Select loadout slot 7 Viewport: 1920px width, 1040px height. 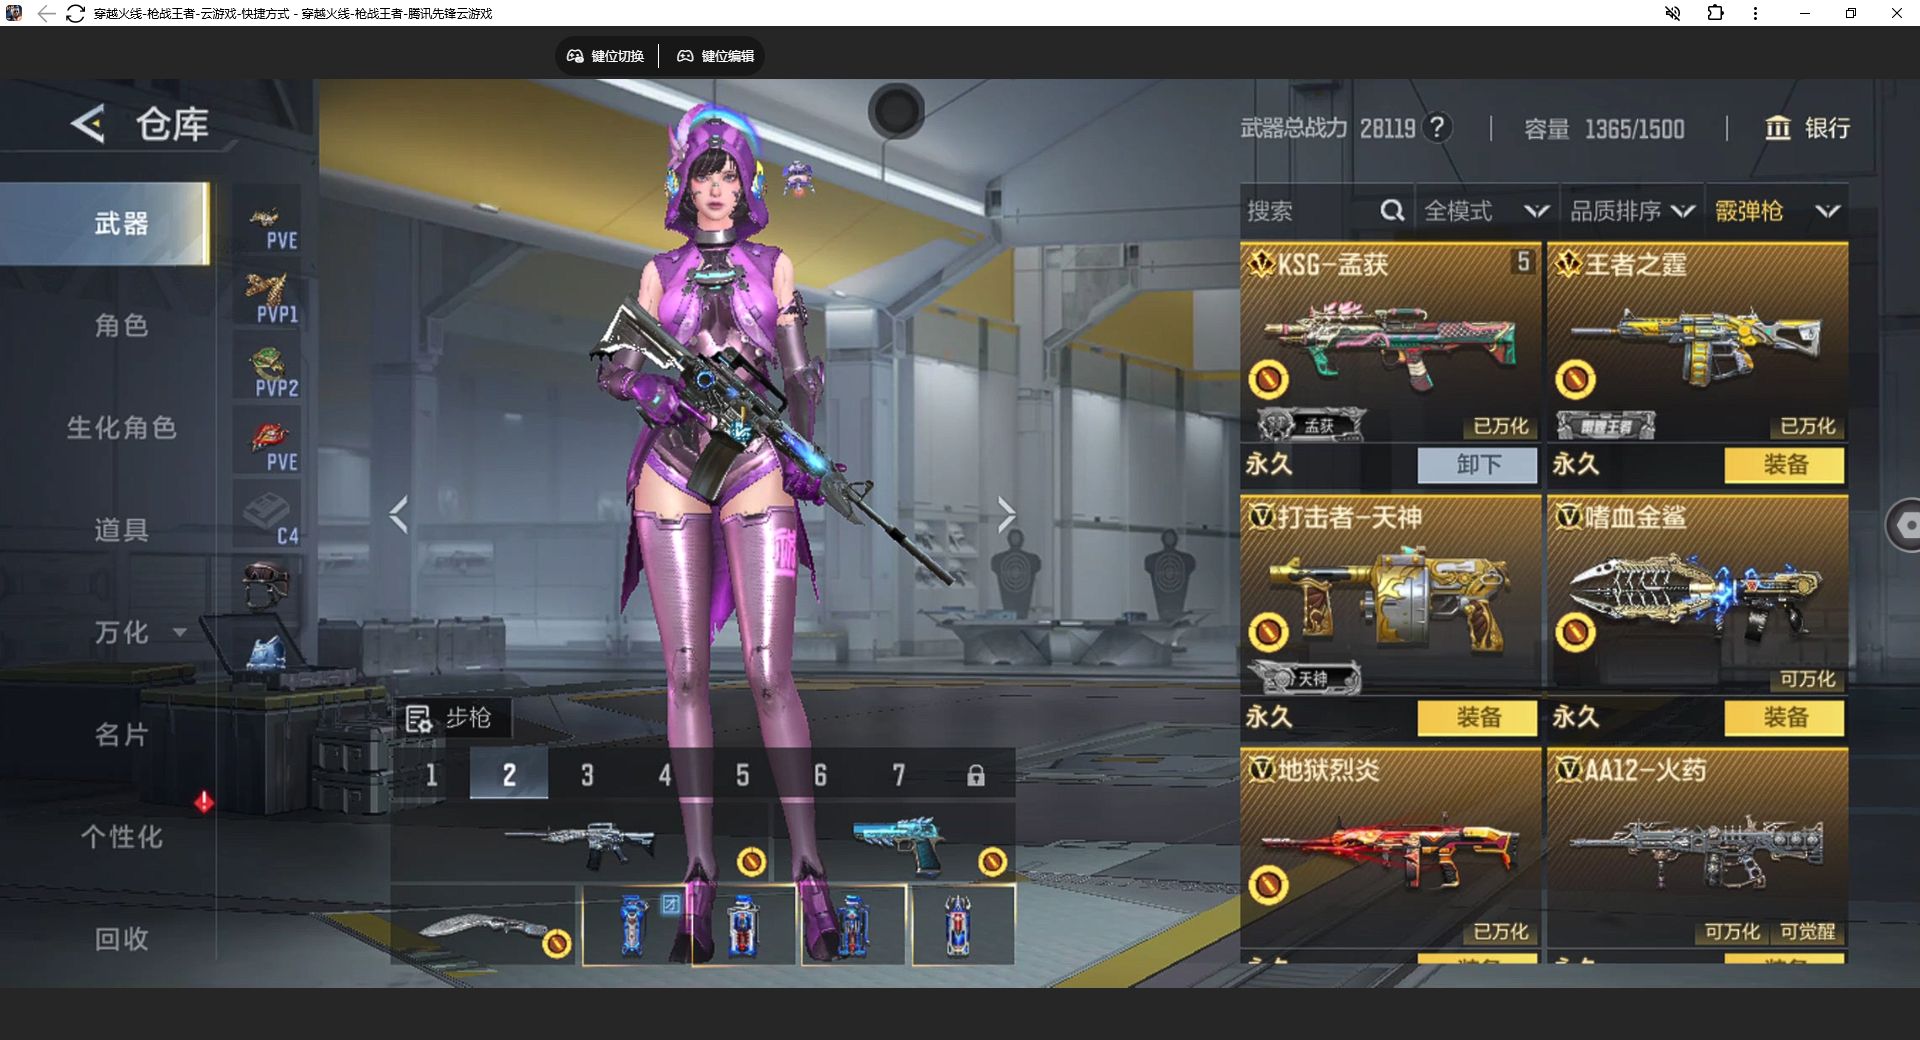(x=898, y=775)
